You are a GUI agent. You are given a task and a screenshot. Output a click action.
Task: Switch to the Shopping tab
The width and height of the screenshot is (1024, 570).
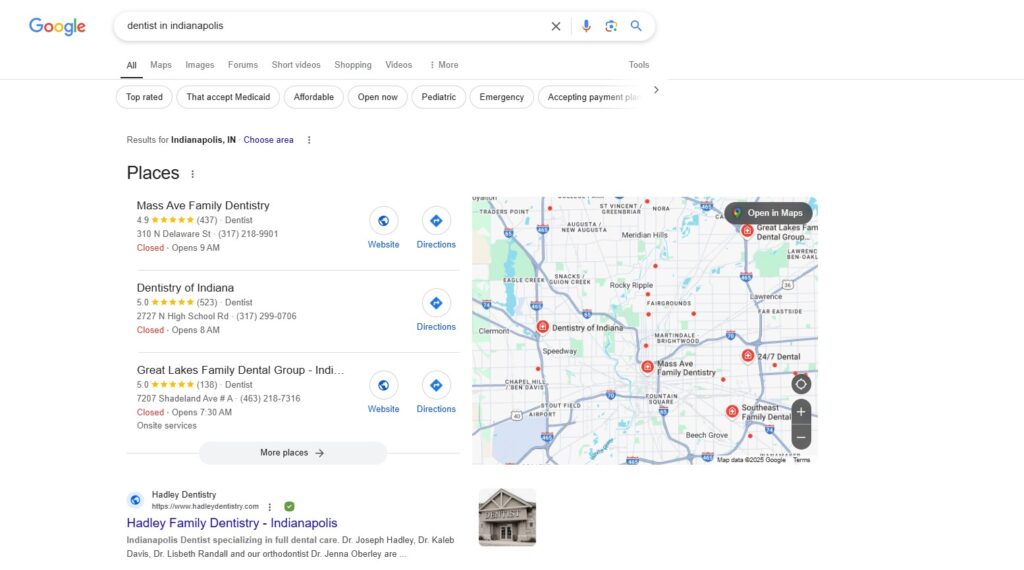click(353, 65)
